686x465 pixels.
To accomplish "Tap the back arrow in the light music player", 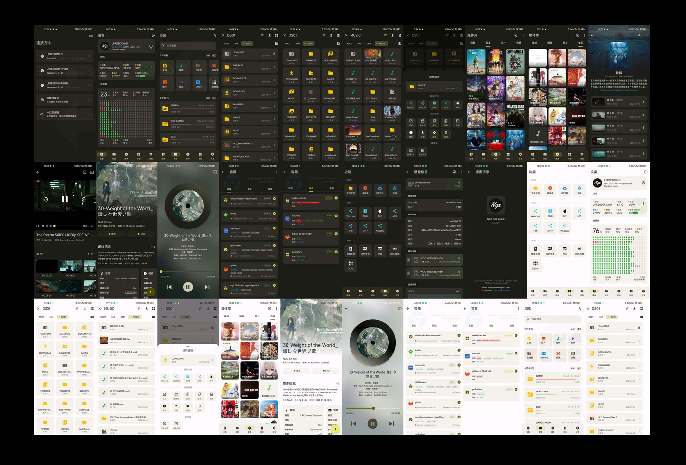I will tap(346, 308).
